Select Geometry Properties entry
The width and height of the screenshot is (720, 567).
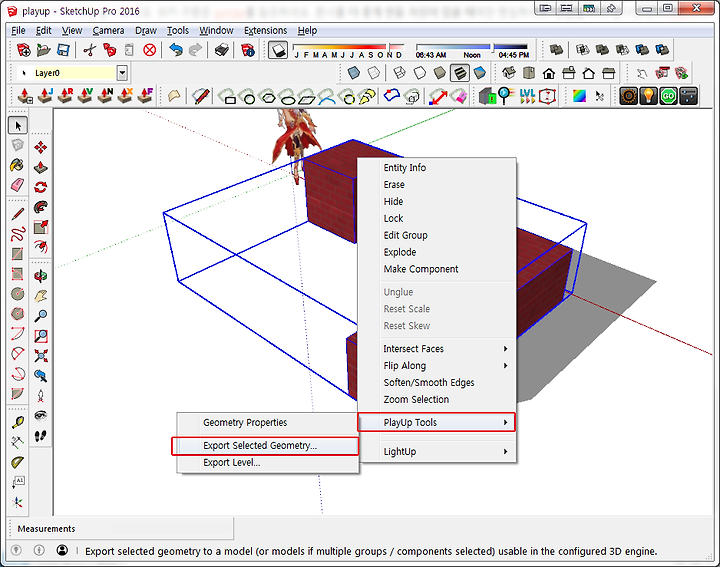268,422
